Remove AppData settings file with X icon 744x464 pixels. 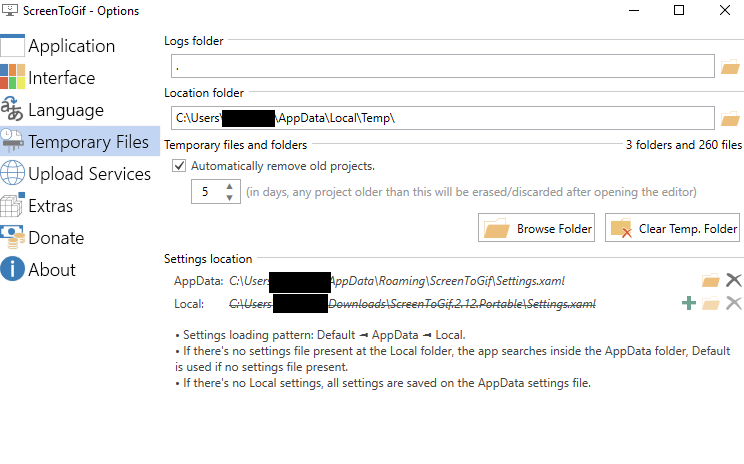[x=734, y=280]
